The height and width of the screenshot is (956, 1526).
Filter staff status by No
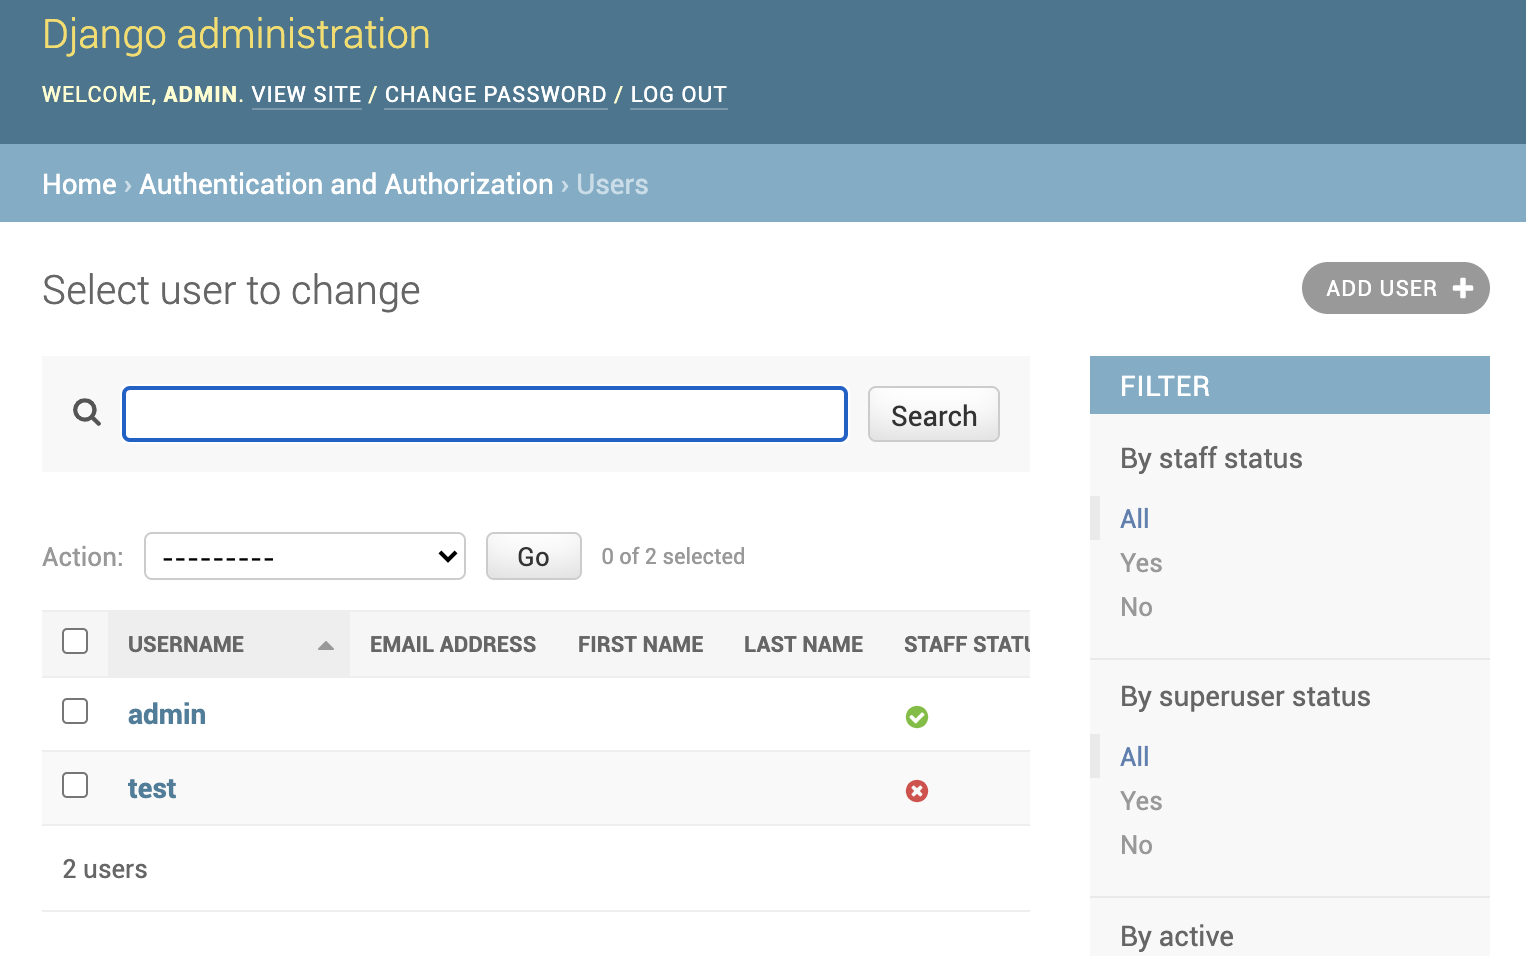[x=1137, y=606]
